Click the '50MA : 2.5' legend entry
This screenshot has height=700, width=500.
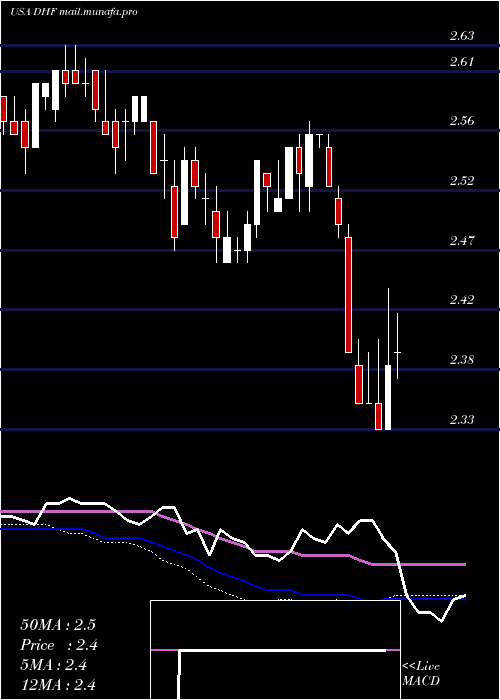58,625
